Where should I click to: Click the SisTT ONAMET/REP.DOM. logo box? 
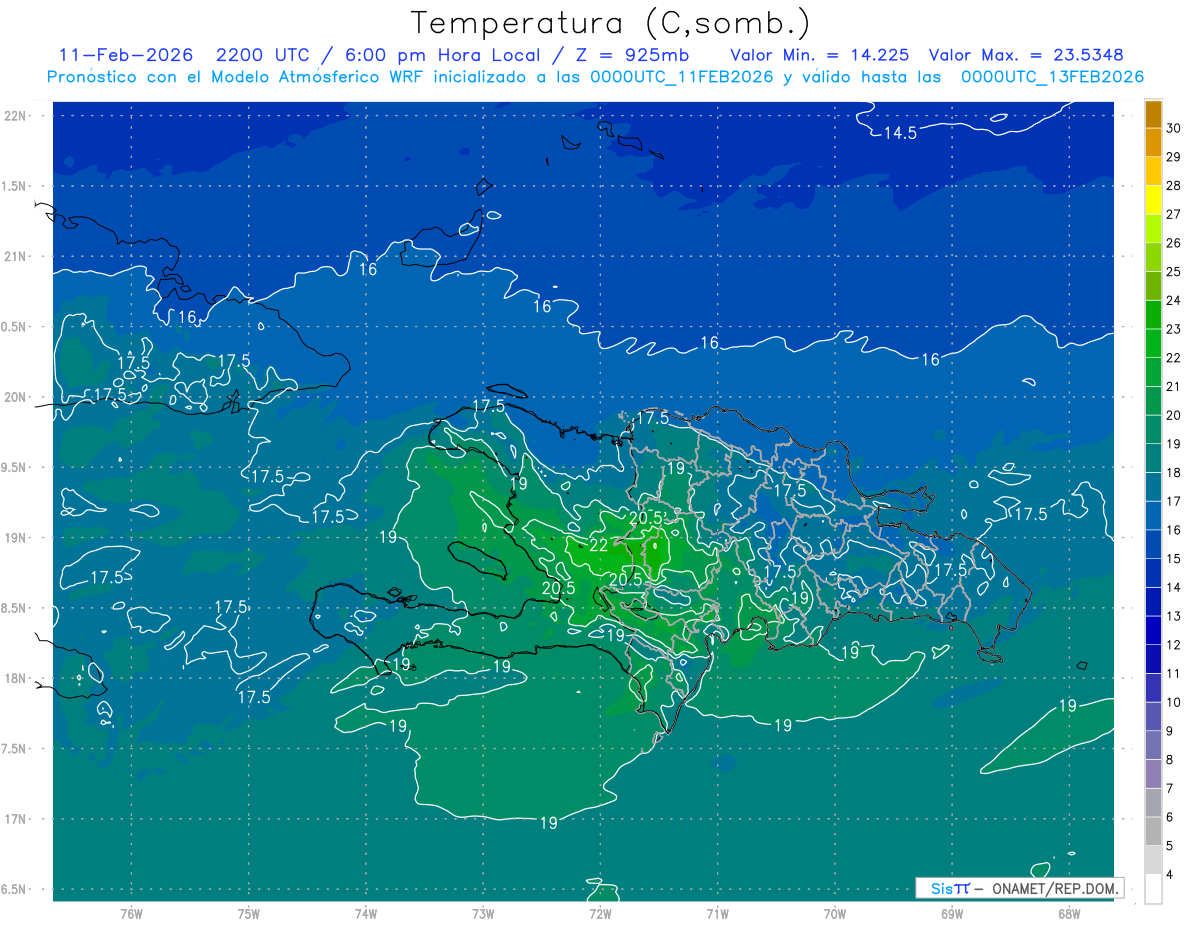(1018, 888)
